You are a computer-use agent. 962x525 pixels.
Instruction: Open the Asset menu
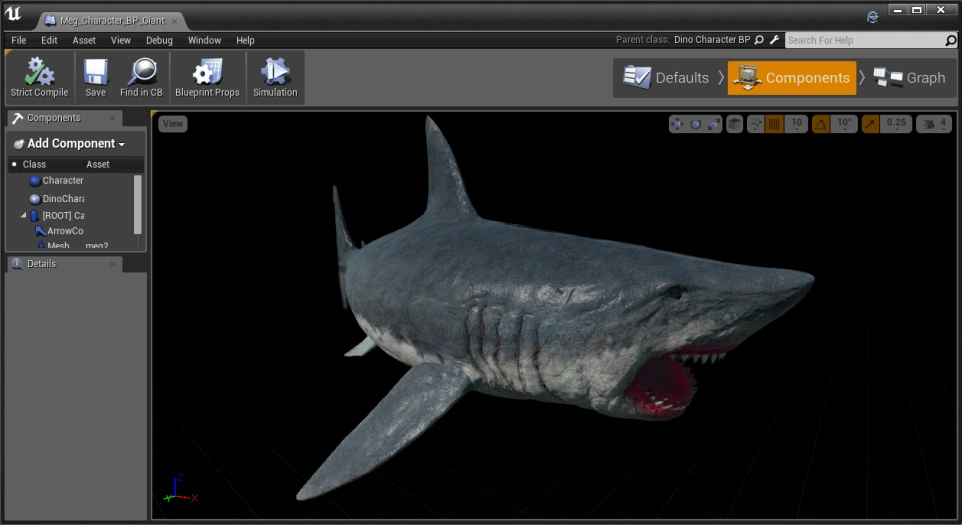tap(84, 40)
